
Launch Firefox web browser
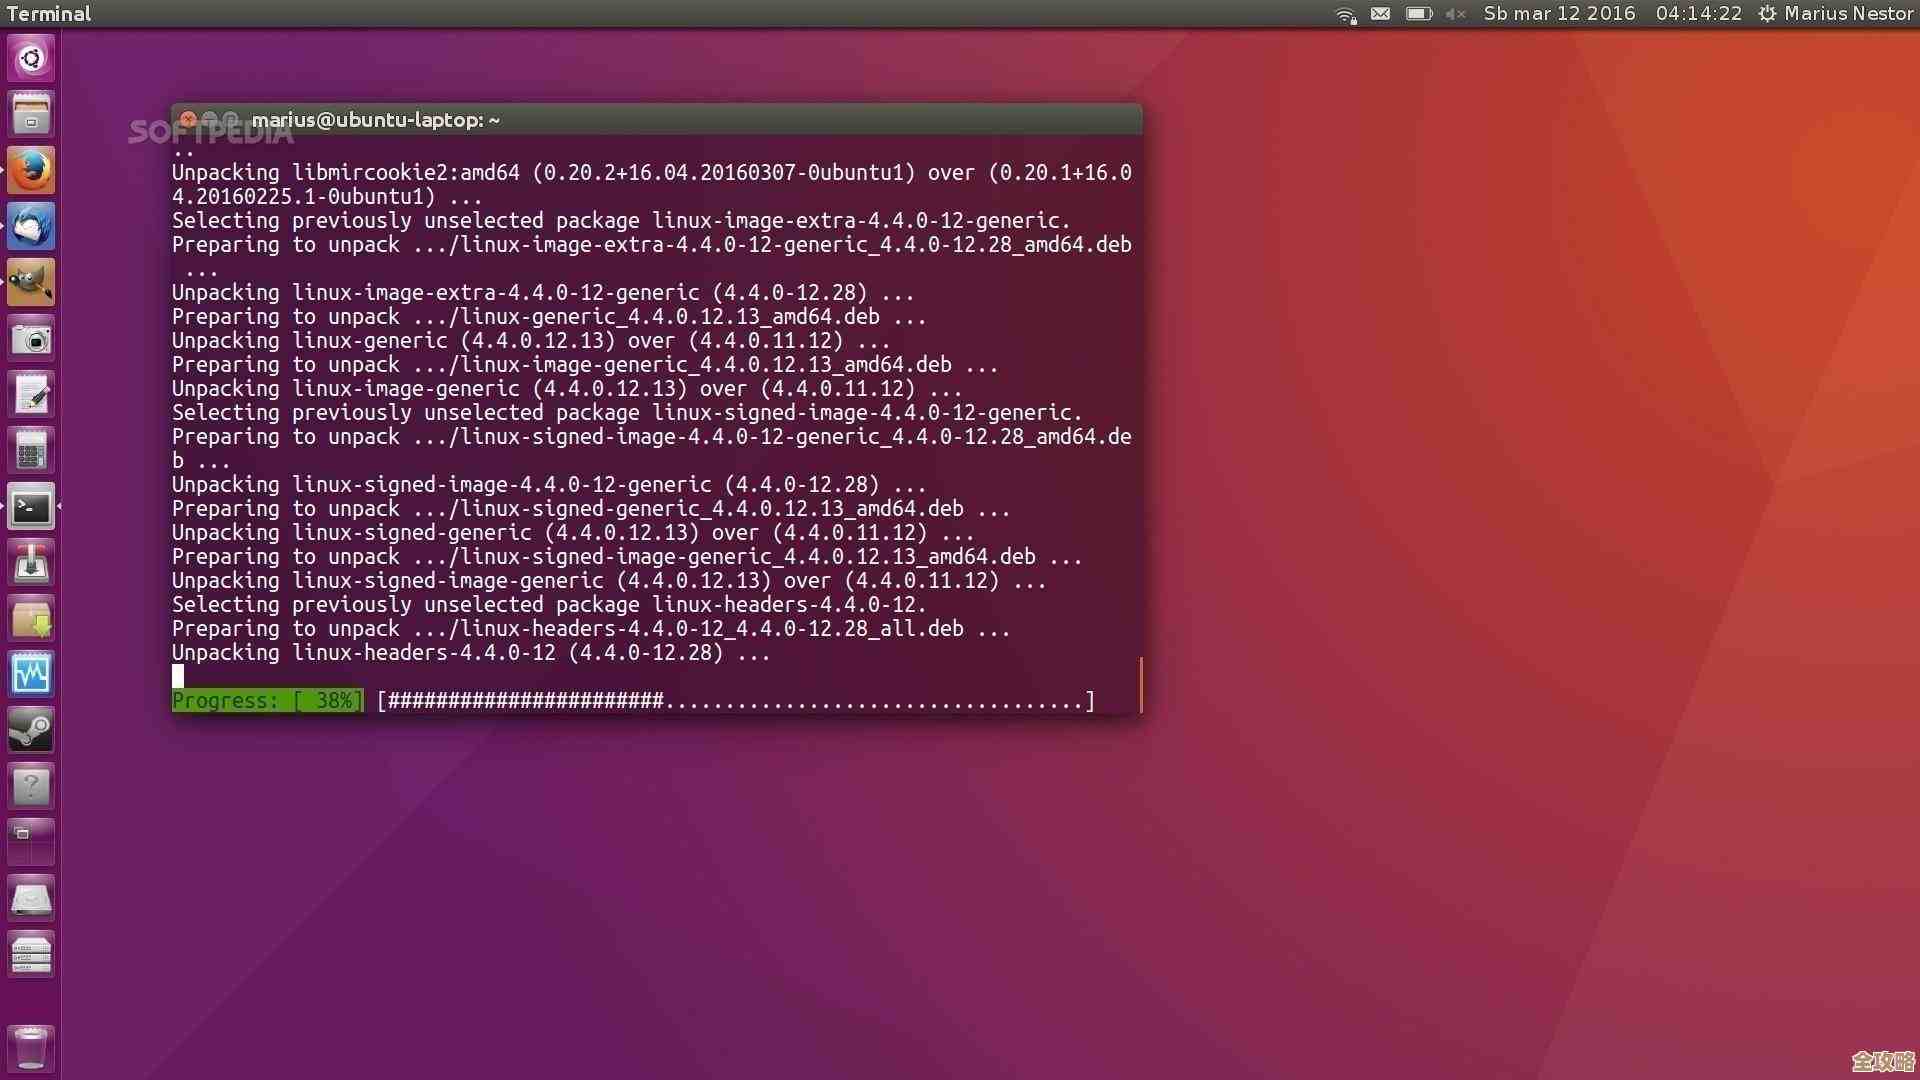(31, 170)
